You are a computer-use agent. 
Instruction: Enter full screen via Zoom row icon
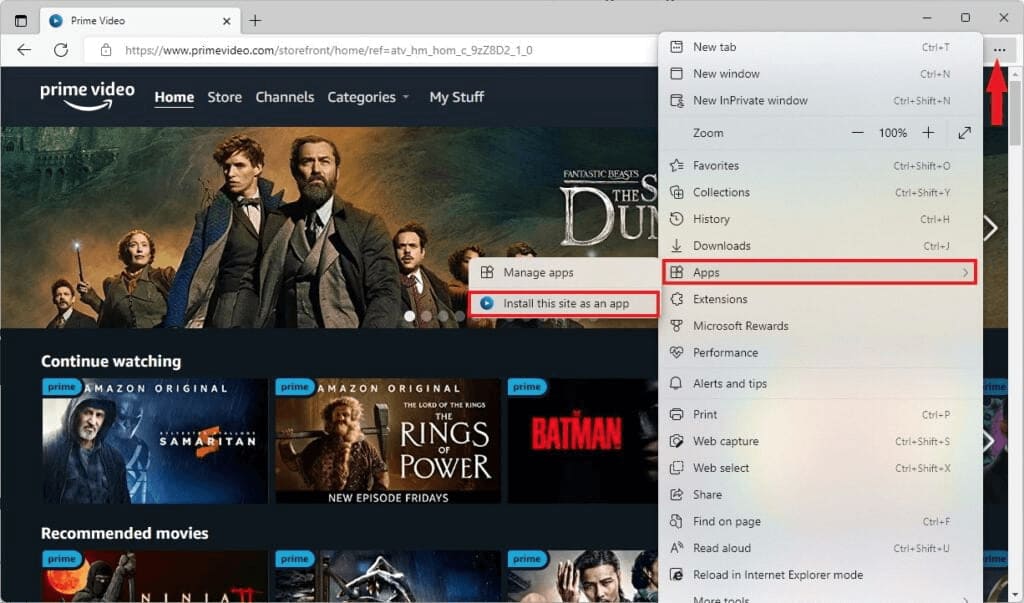click(x=965, y=133)
